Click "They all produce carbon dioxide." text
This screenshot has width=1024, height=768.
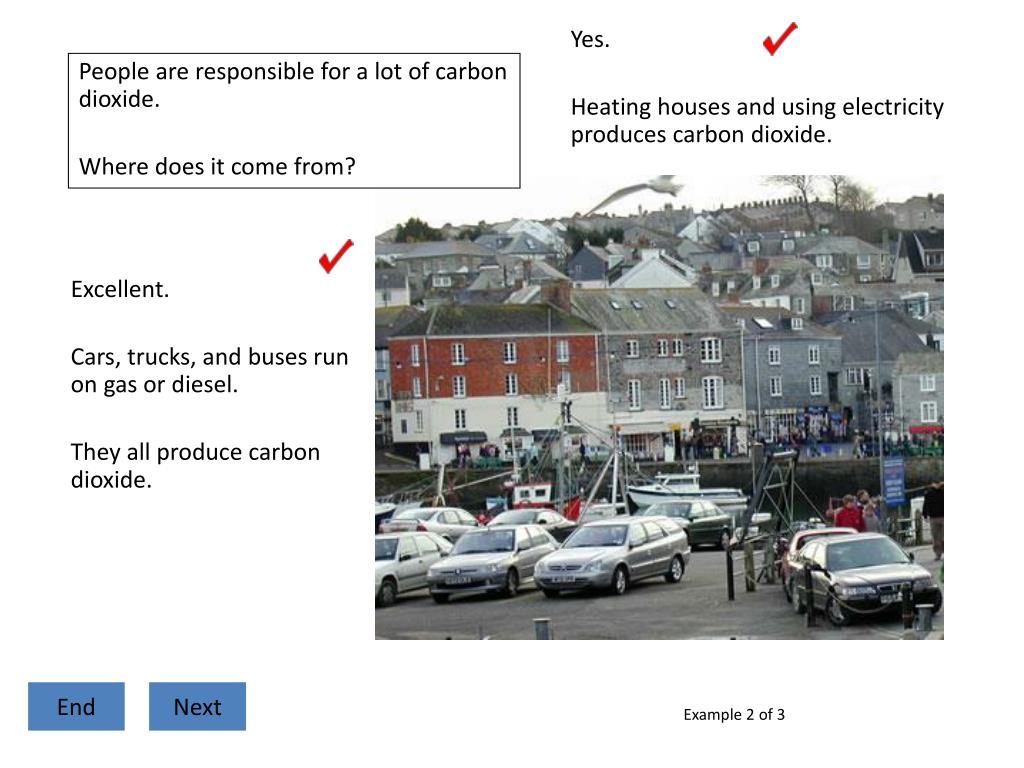tap(195, 465)
